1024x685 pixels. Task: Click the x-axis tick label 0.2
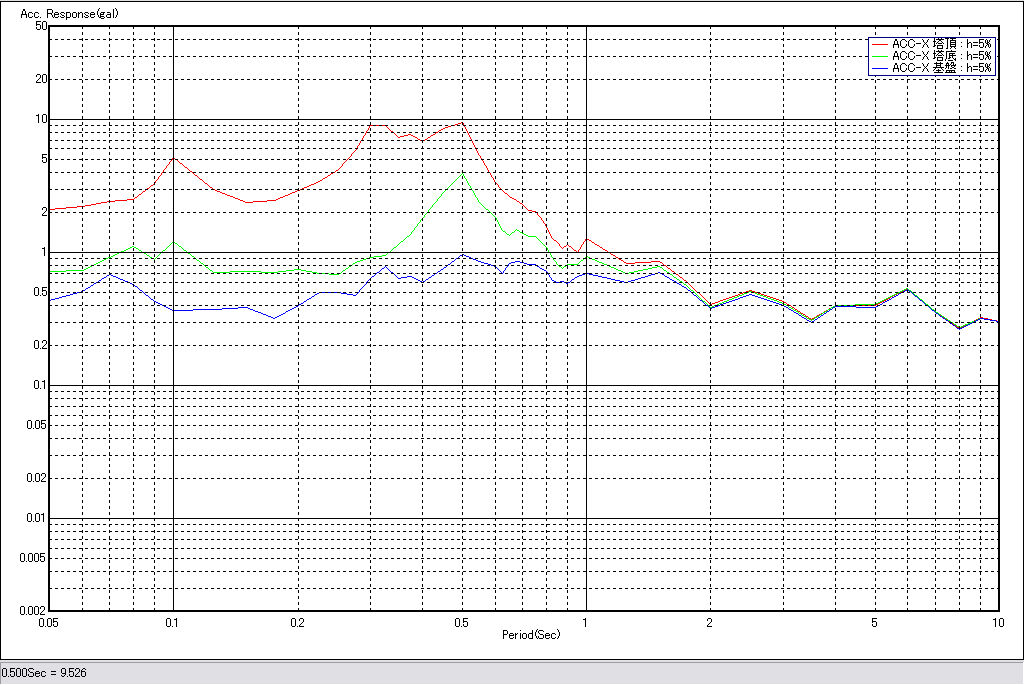point(297,622)
